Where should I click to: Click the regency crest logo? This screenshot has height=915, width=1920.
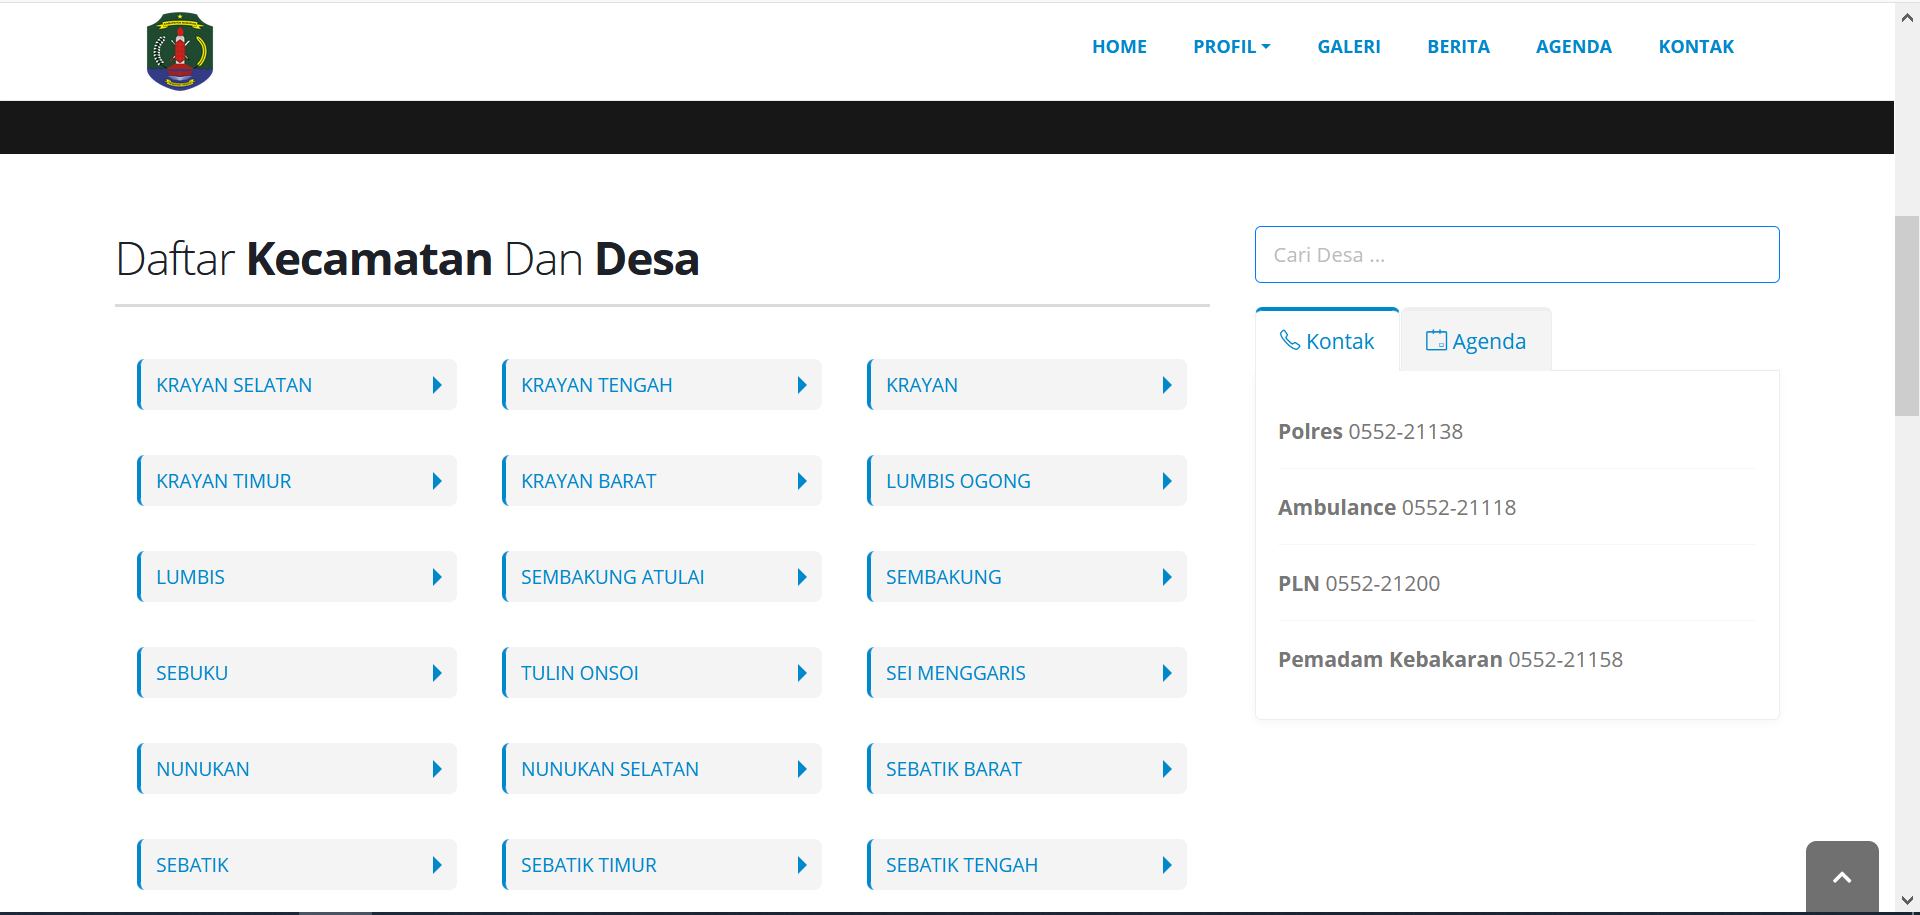click(x=180, y=51)
